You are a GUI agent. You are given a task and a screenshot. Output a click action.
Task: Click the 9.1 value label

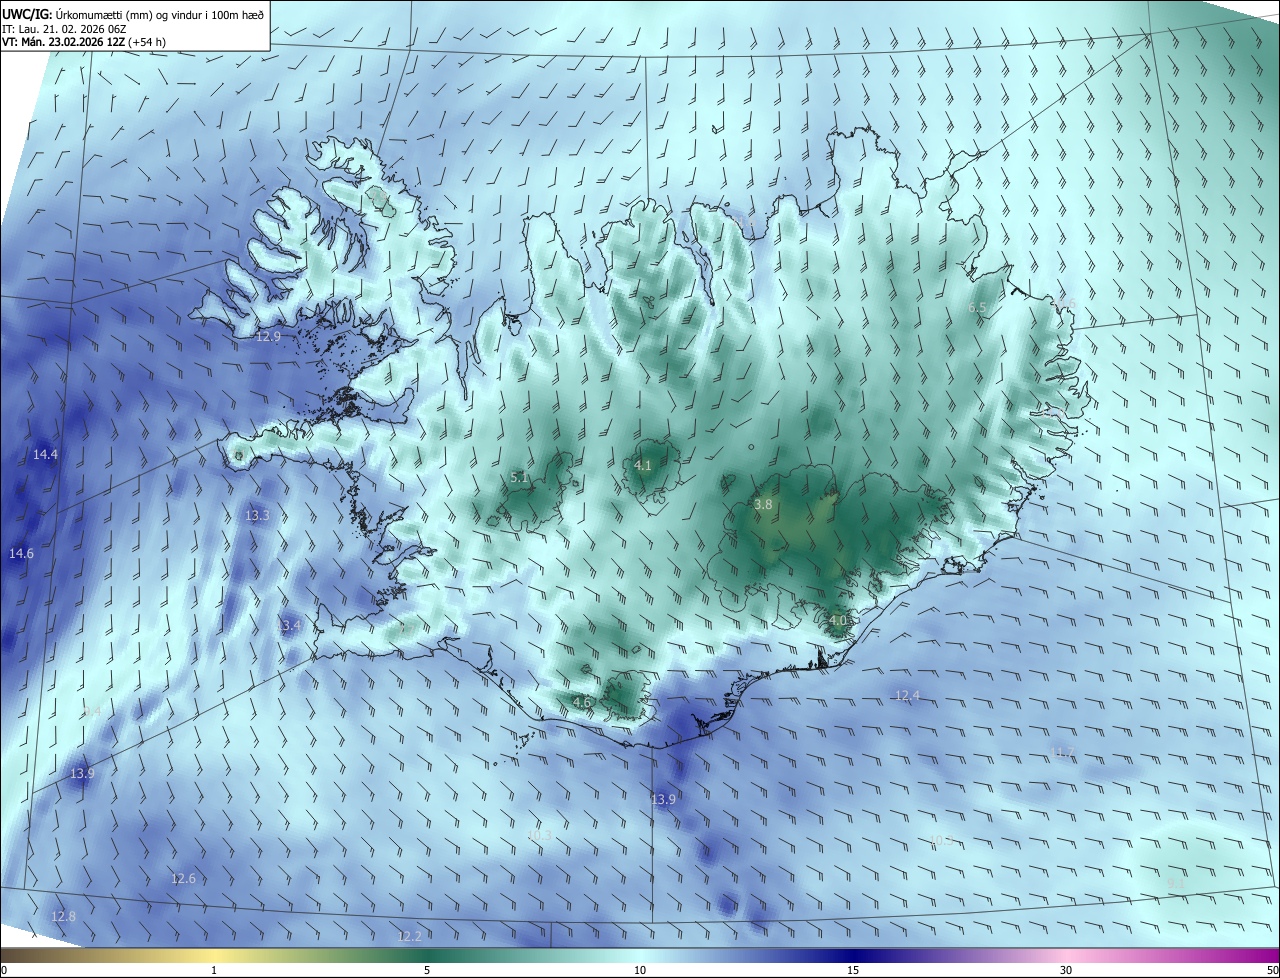coord(1175,883)
